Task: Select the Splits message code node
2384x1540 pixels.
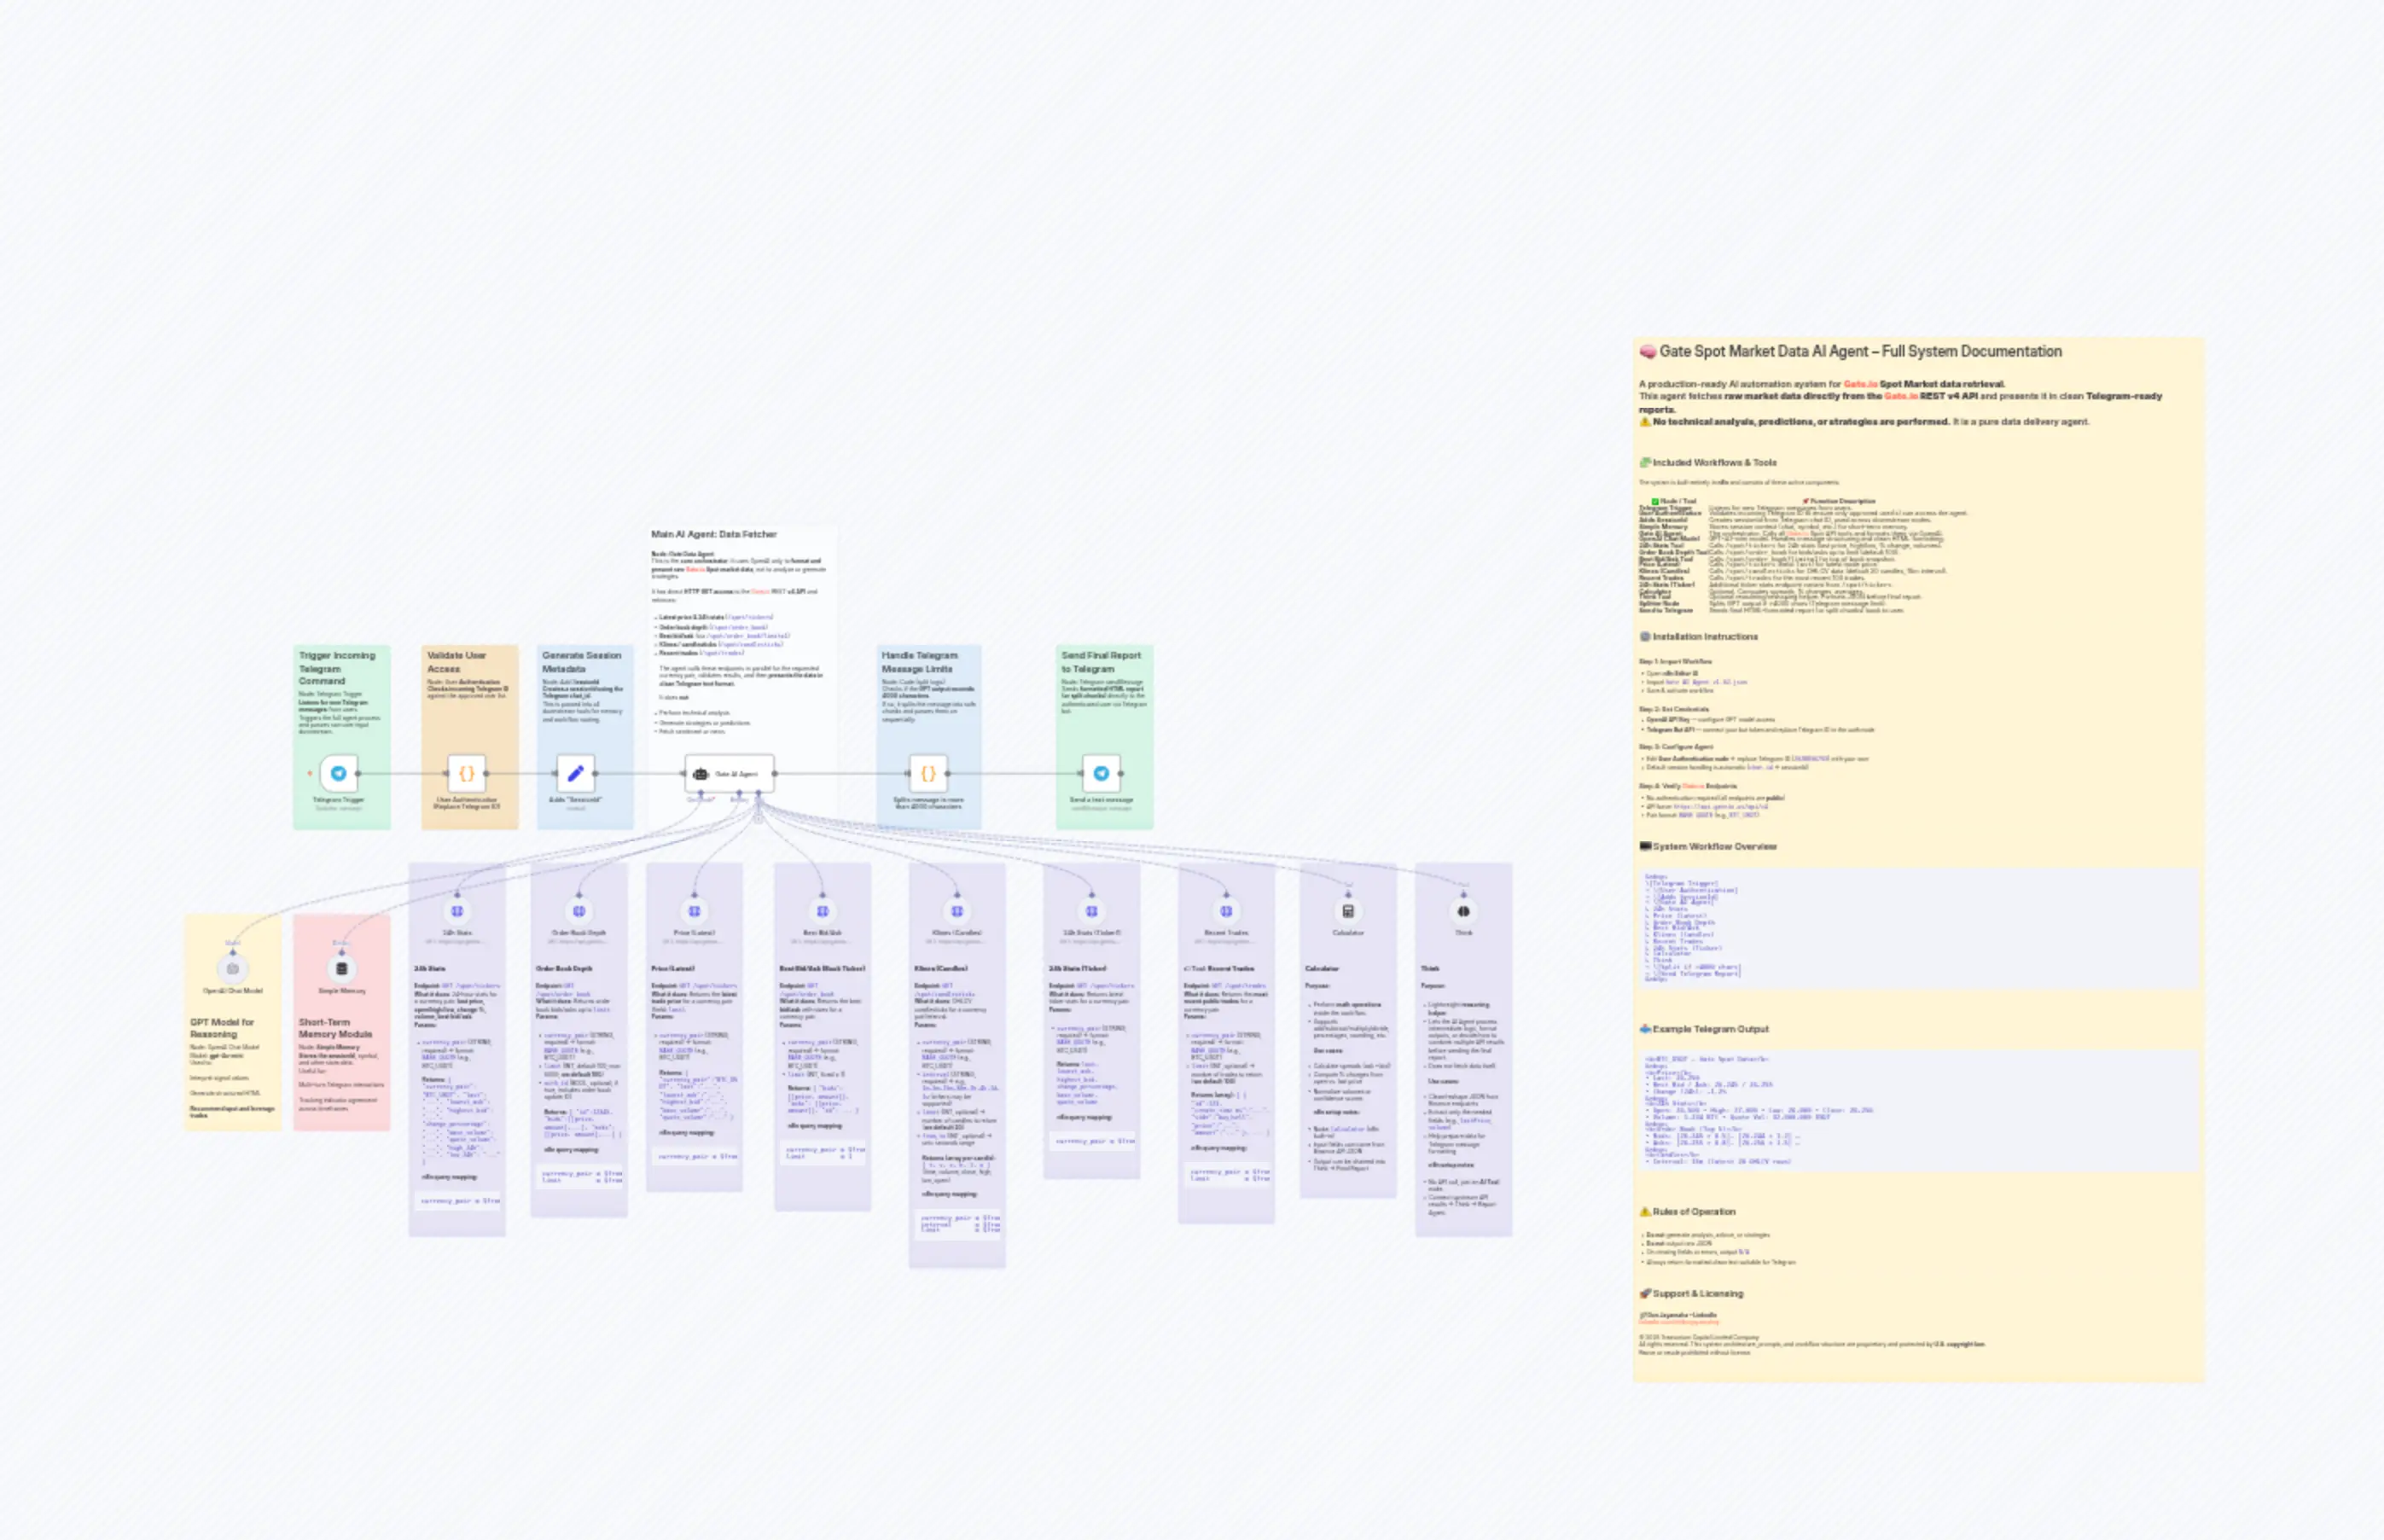Action: (x=928, y=773)
